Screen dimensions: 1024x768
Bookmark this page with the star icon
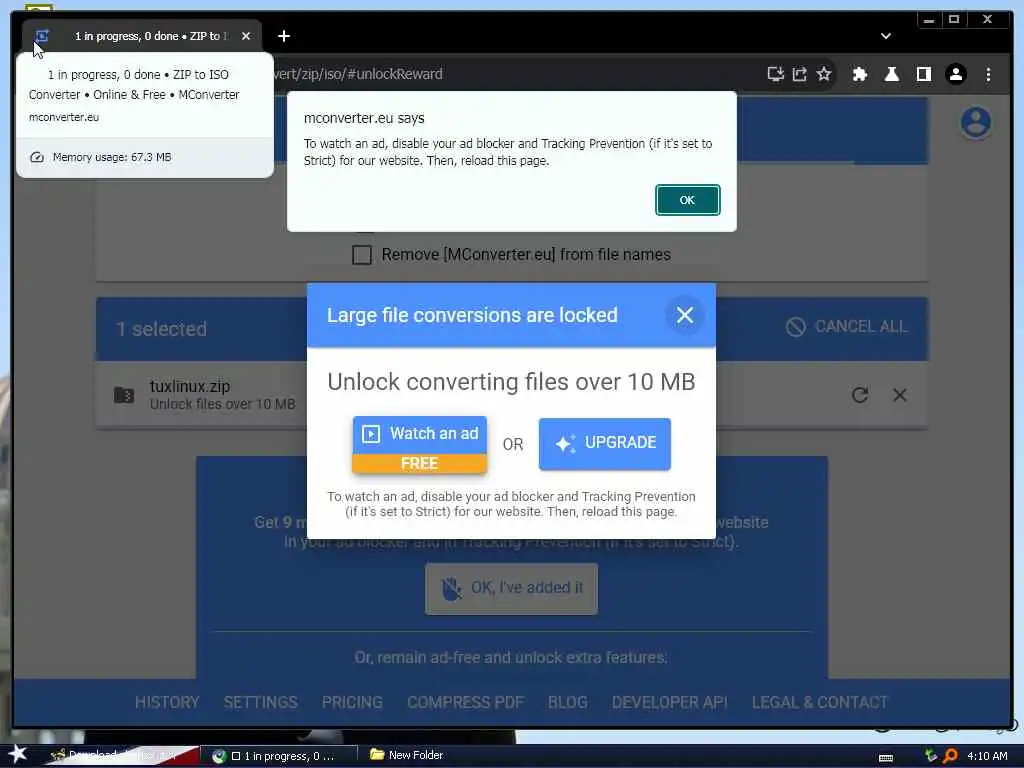click(x=824, y=74)
